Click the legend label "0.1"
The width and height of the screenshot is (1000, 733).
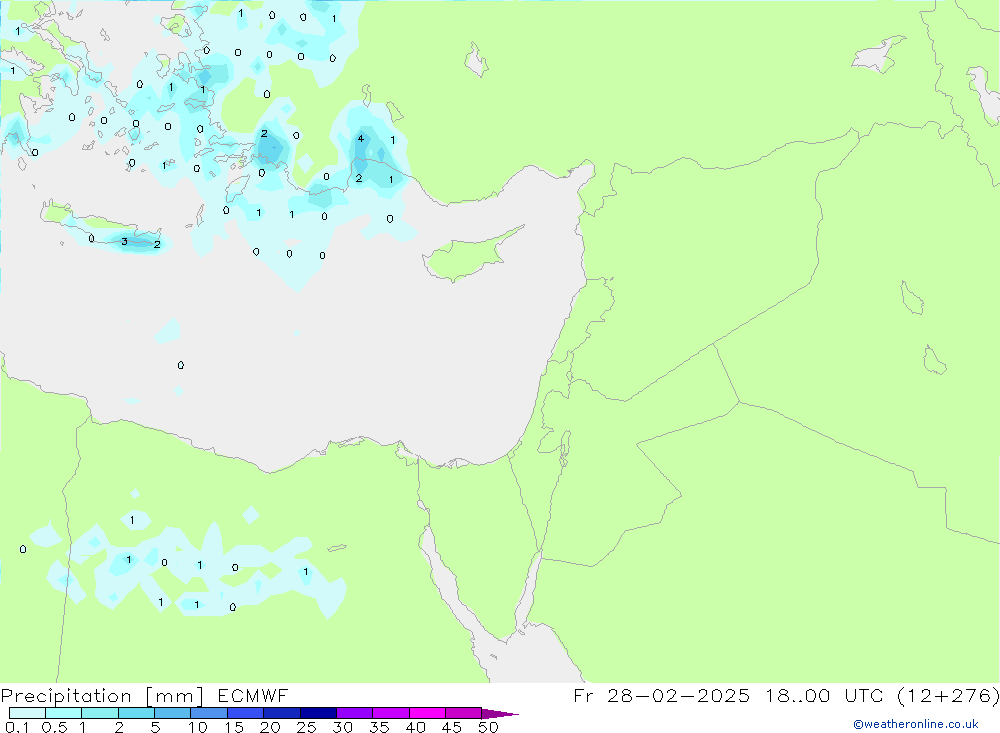tap(17, 727)
